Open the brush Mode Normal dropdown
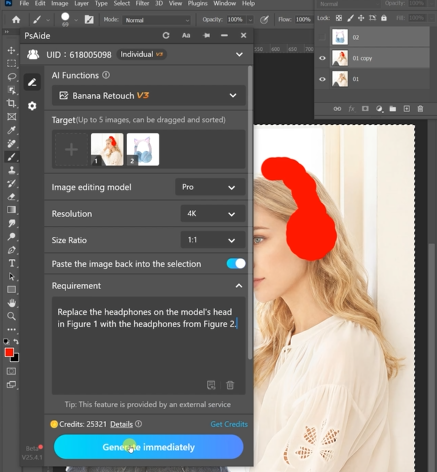This screenshot has width=437, height=472. tap(156, 20)
